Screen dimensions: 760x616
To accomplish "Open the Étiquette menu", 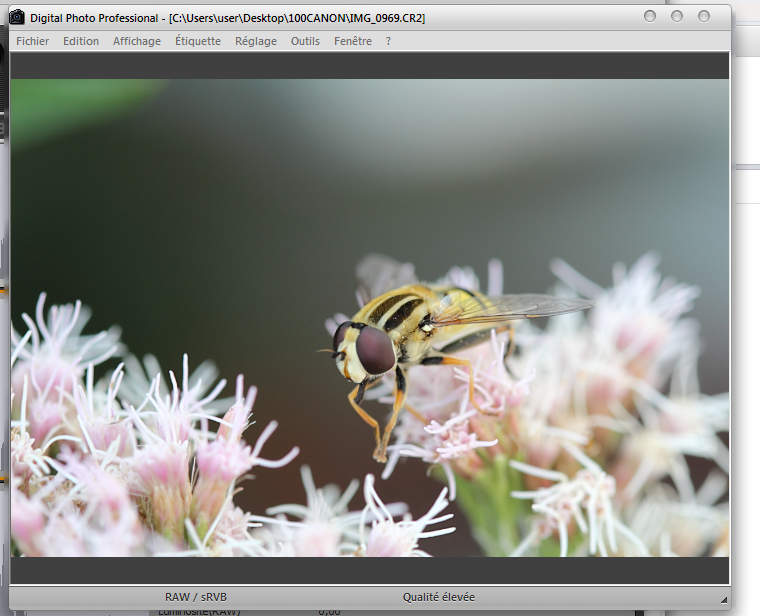I will (x=198, y=41).
